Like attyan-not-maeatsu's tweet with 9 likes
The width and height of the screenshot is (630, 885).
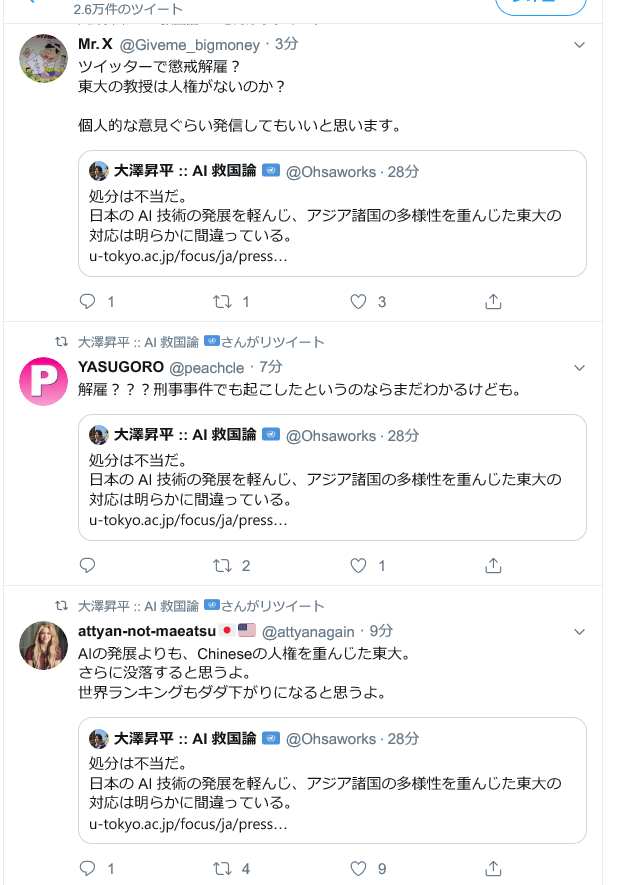coord(359,869)
